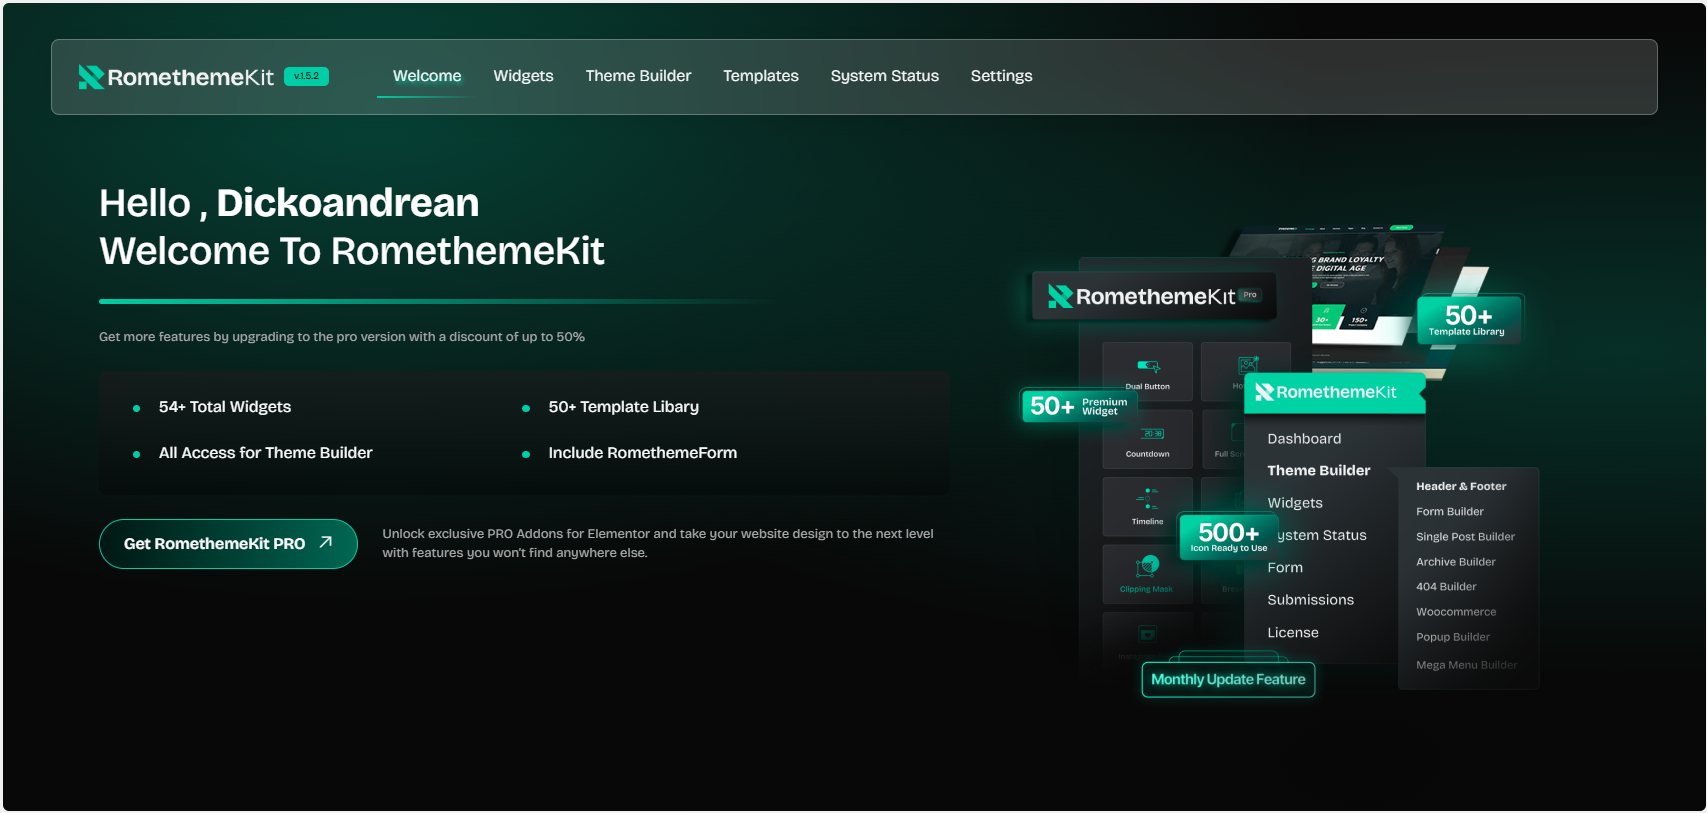1707x813 pixels.
Task: Select 'All Access for Theme Builder' text
Action: point(266,453)
